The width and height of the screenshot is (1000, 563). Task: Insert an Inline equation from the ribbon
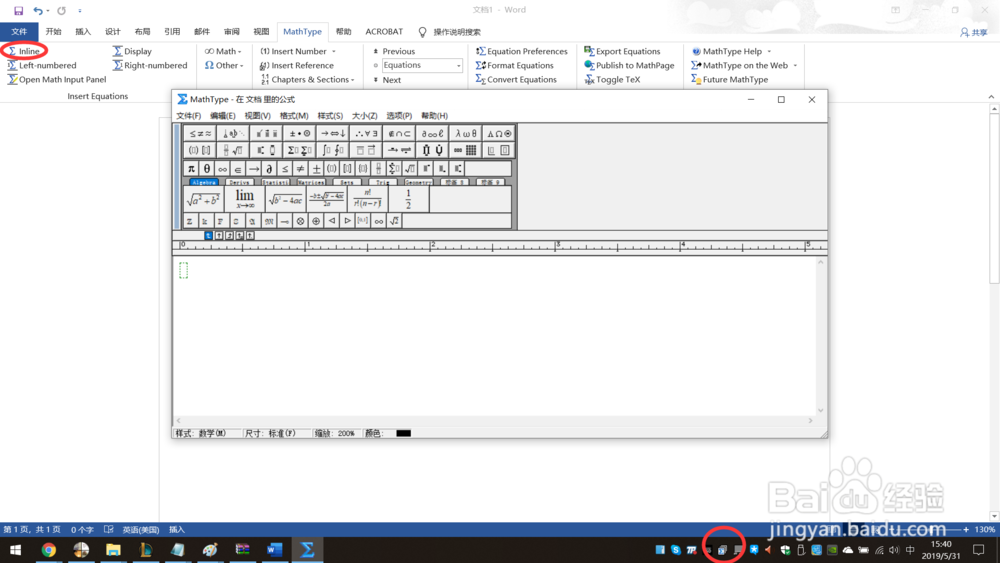coord(24,51)
